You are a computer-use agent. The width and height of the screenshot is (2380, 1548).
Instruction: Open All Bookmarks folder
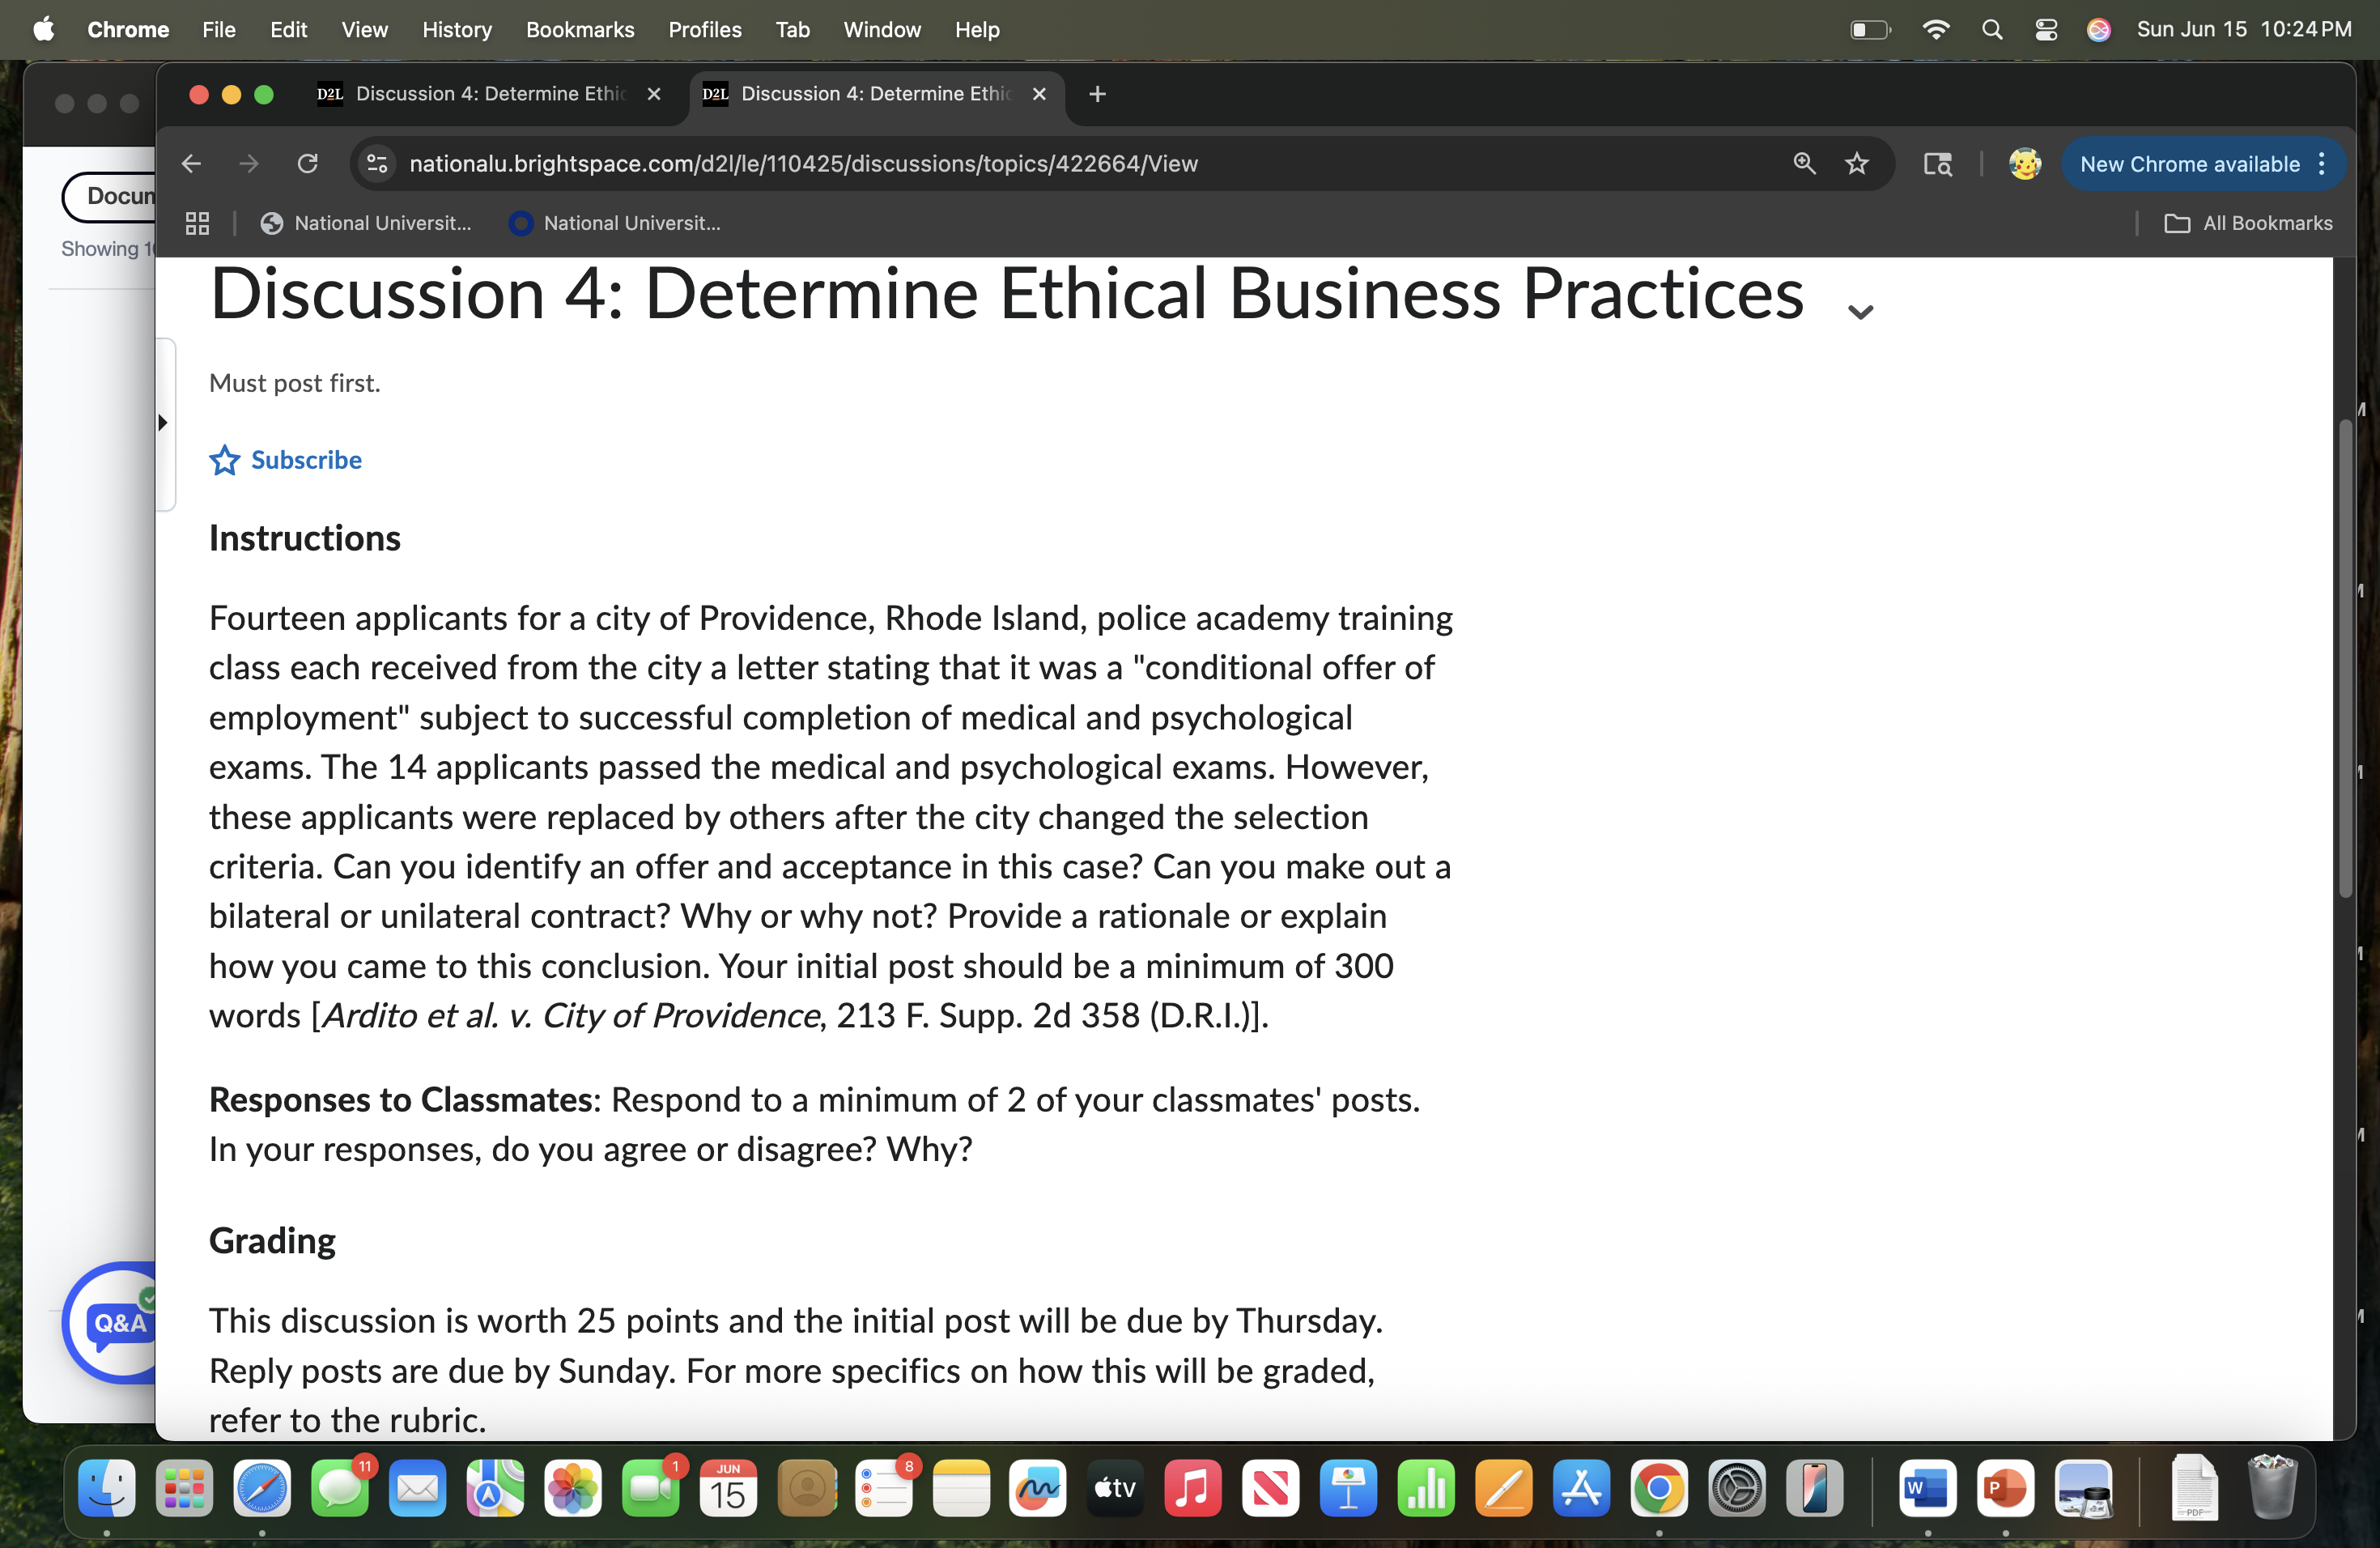(x=2247, y=223)
